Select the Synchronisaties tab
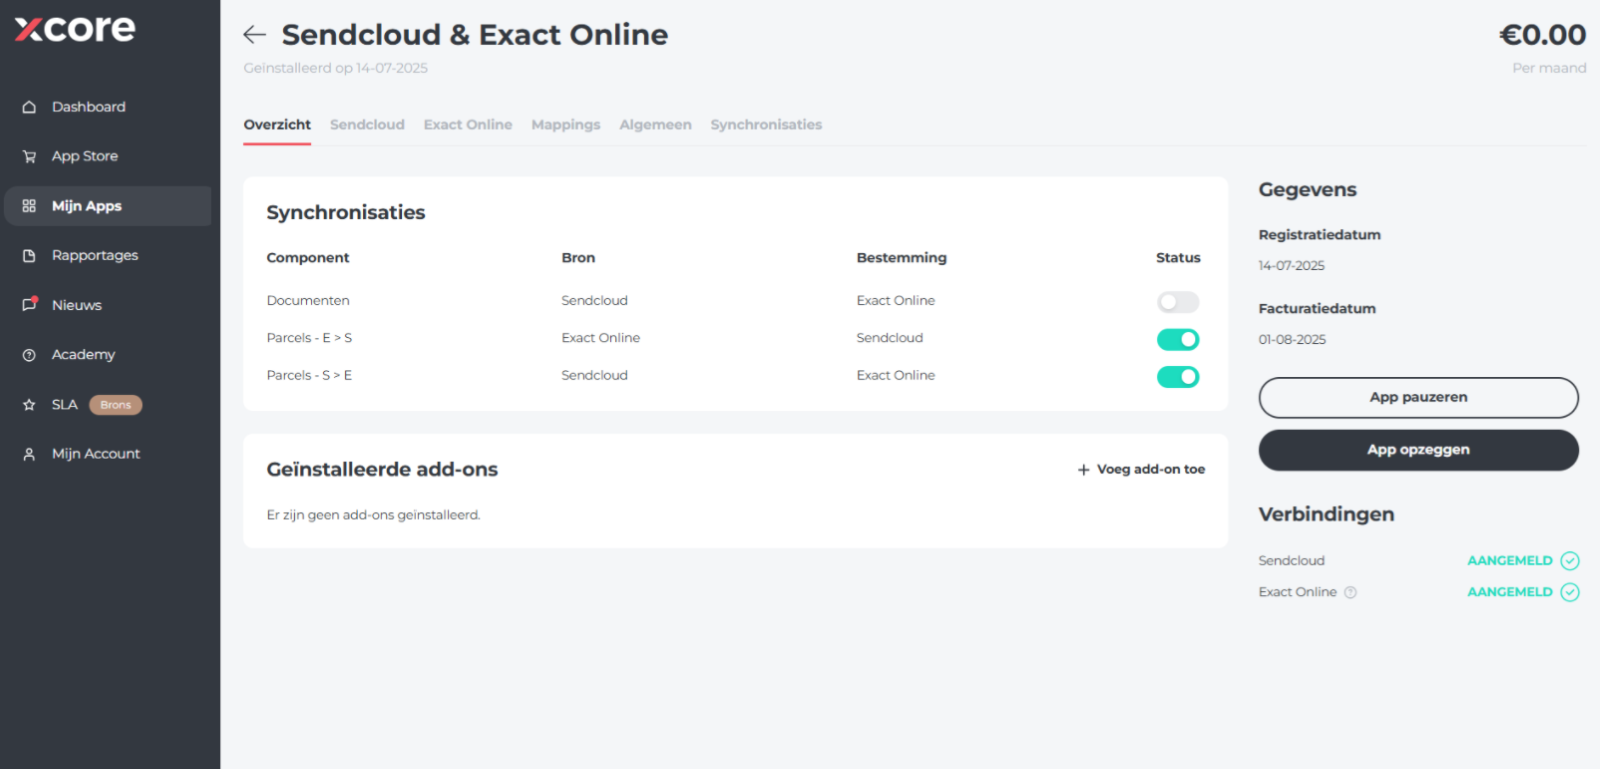 (x=766, y=125)
